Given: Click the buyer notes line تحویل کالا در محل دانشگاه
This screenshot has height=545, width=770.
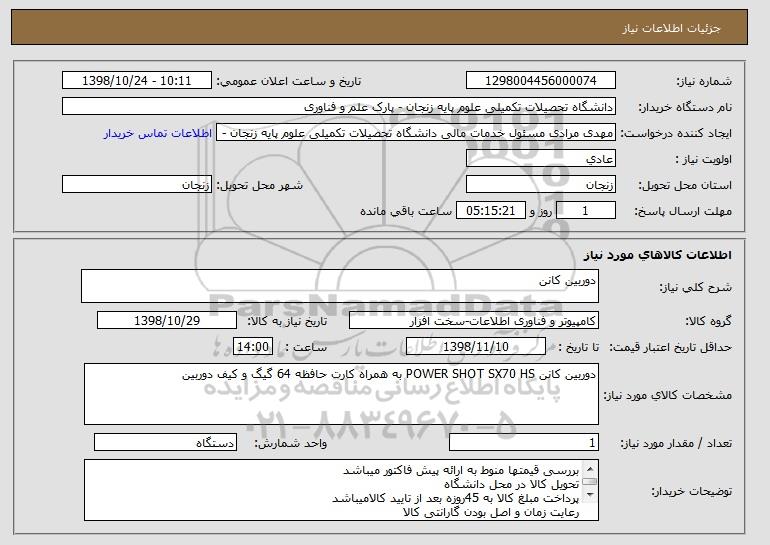Looking at the screenshot, I should click(512, 485).
